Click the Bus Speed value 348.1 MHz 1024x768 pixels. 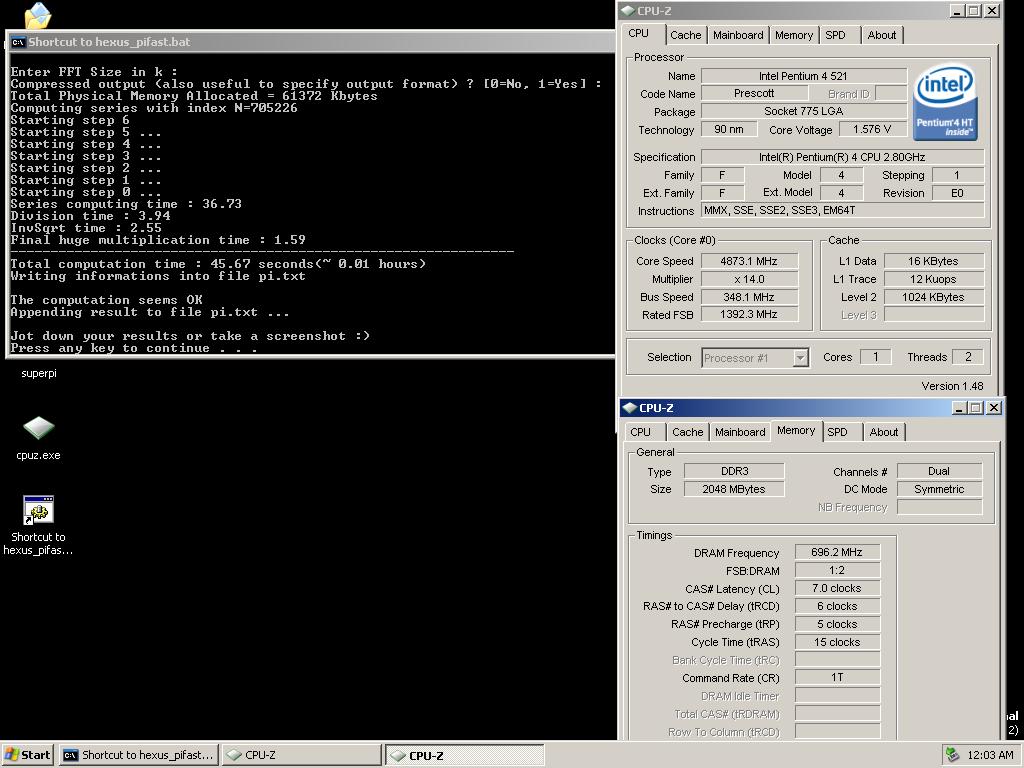tap(749, 297)
